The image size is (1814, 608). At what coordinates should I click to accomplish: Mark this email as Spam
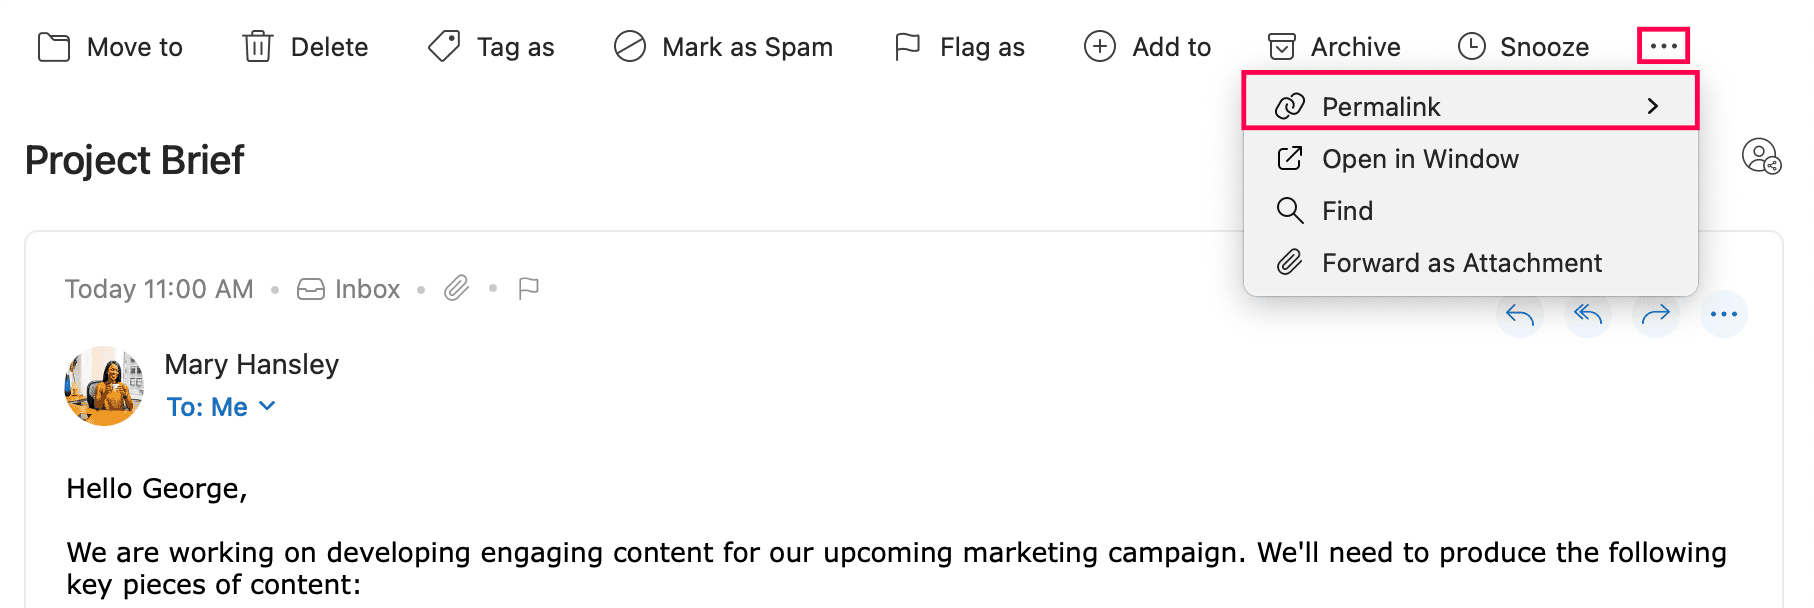[724, 47]
